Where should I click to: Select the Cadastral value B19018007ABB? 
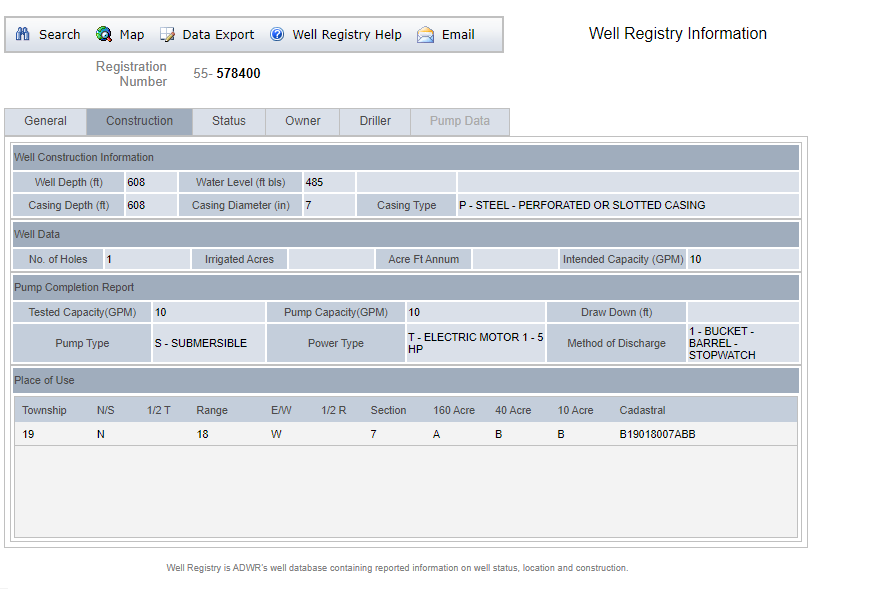click(x=657, y=434)
